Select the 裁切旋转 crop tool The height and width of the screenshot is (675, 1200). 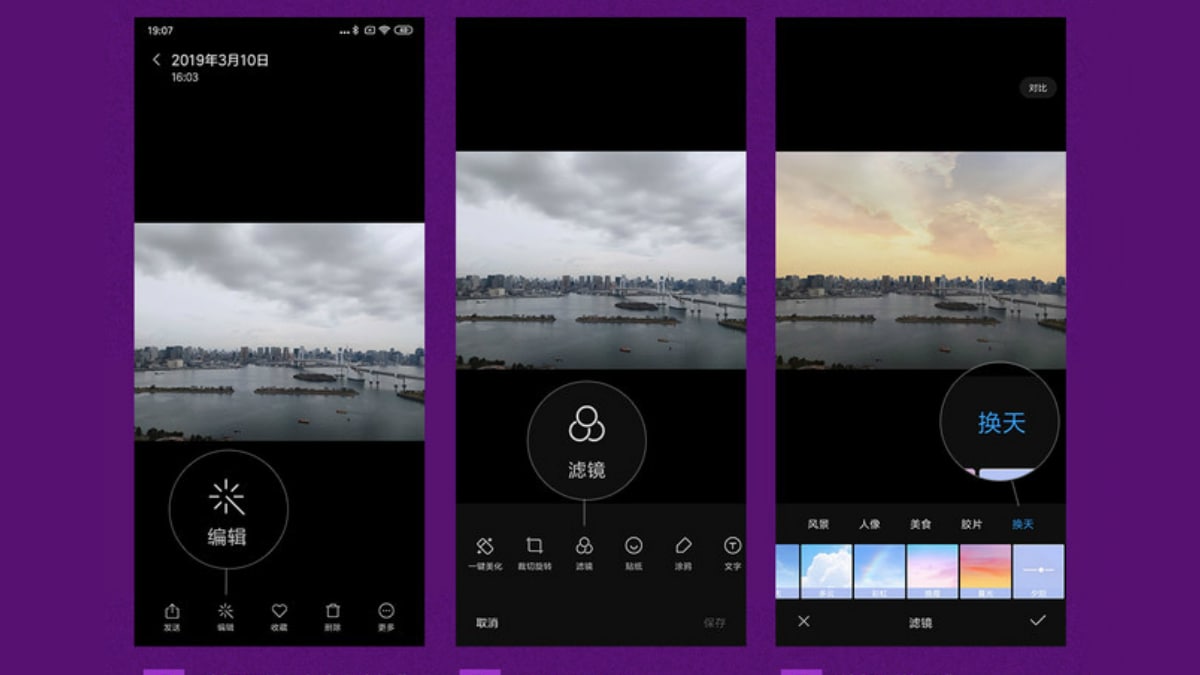click(x=534, y=551)
